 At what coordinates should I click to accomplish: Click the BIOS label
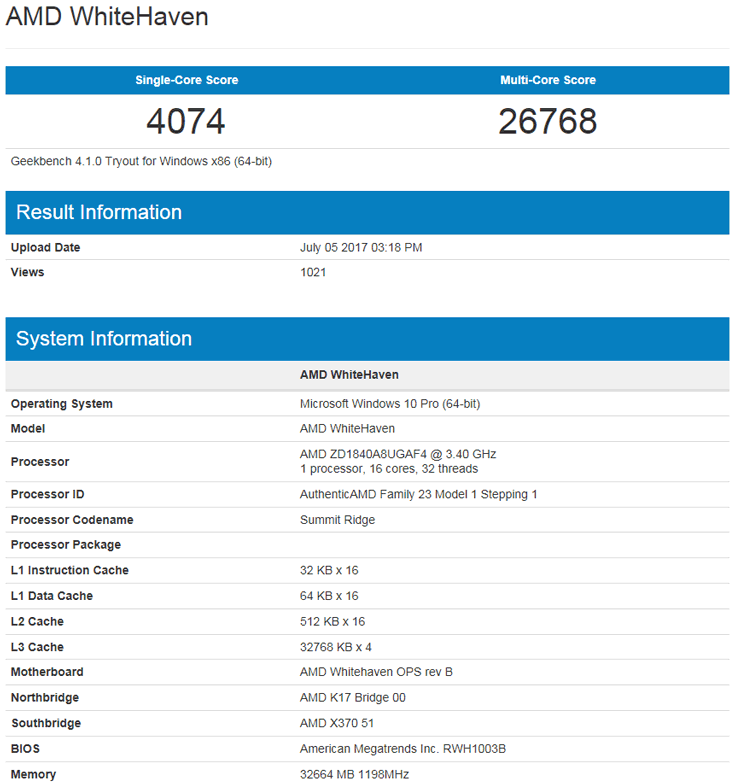point(25,748)
